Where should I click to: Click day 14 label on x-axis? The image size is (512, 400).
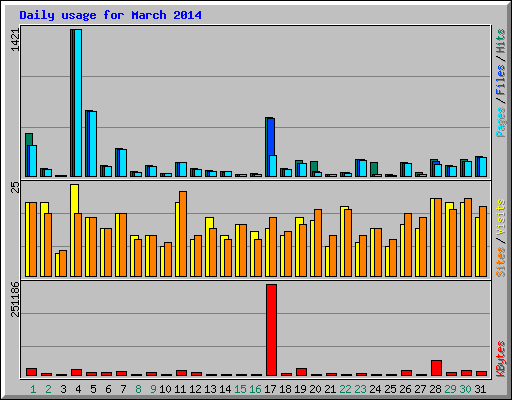(225, 389)
